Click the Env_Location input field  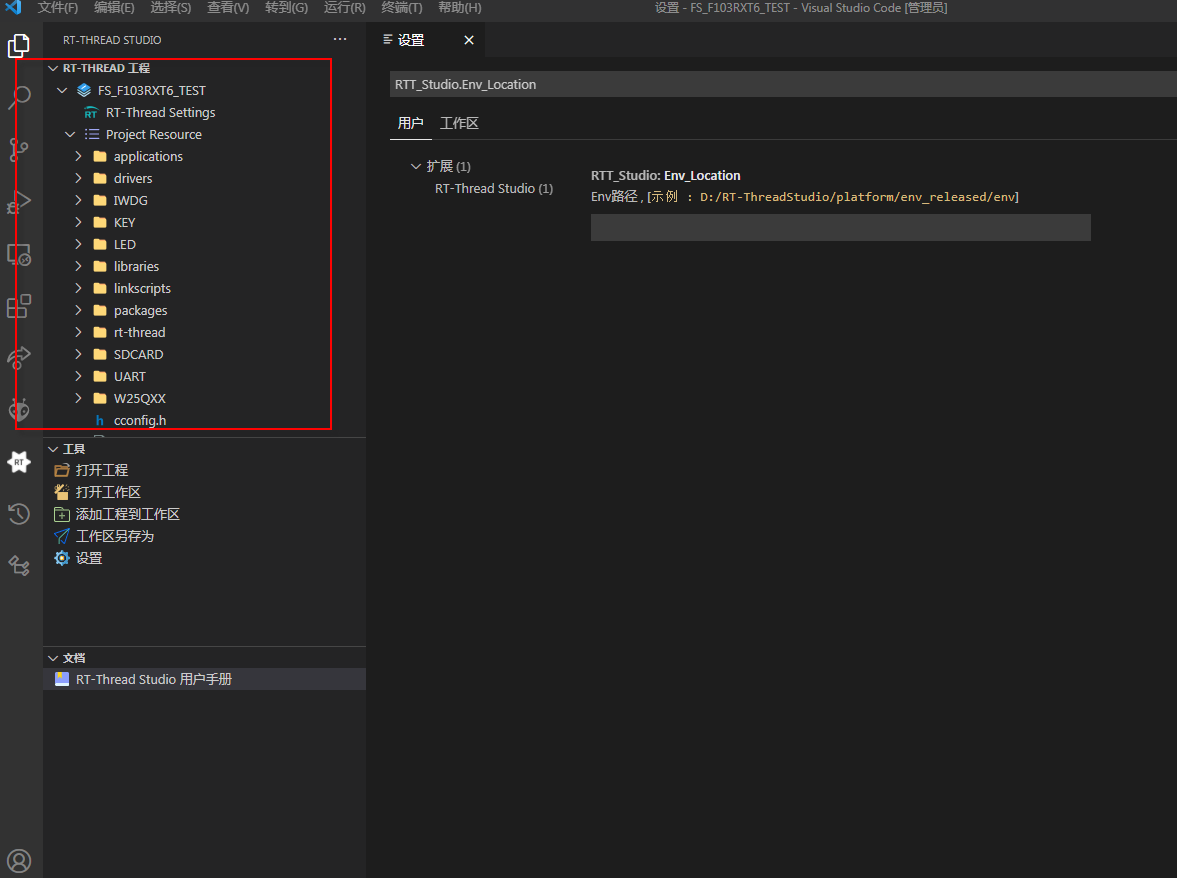840,227
